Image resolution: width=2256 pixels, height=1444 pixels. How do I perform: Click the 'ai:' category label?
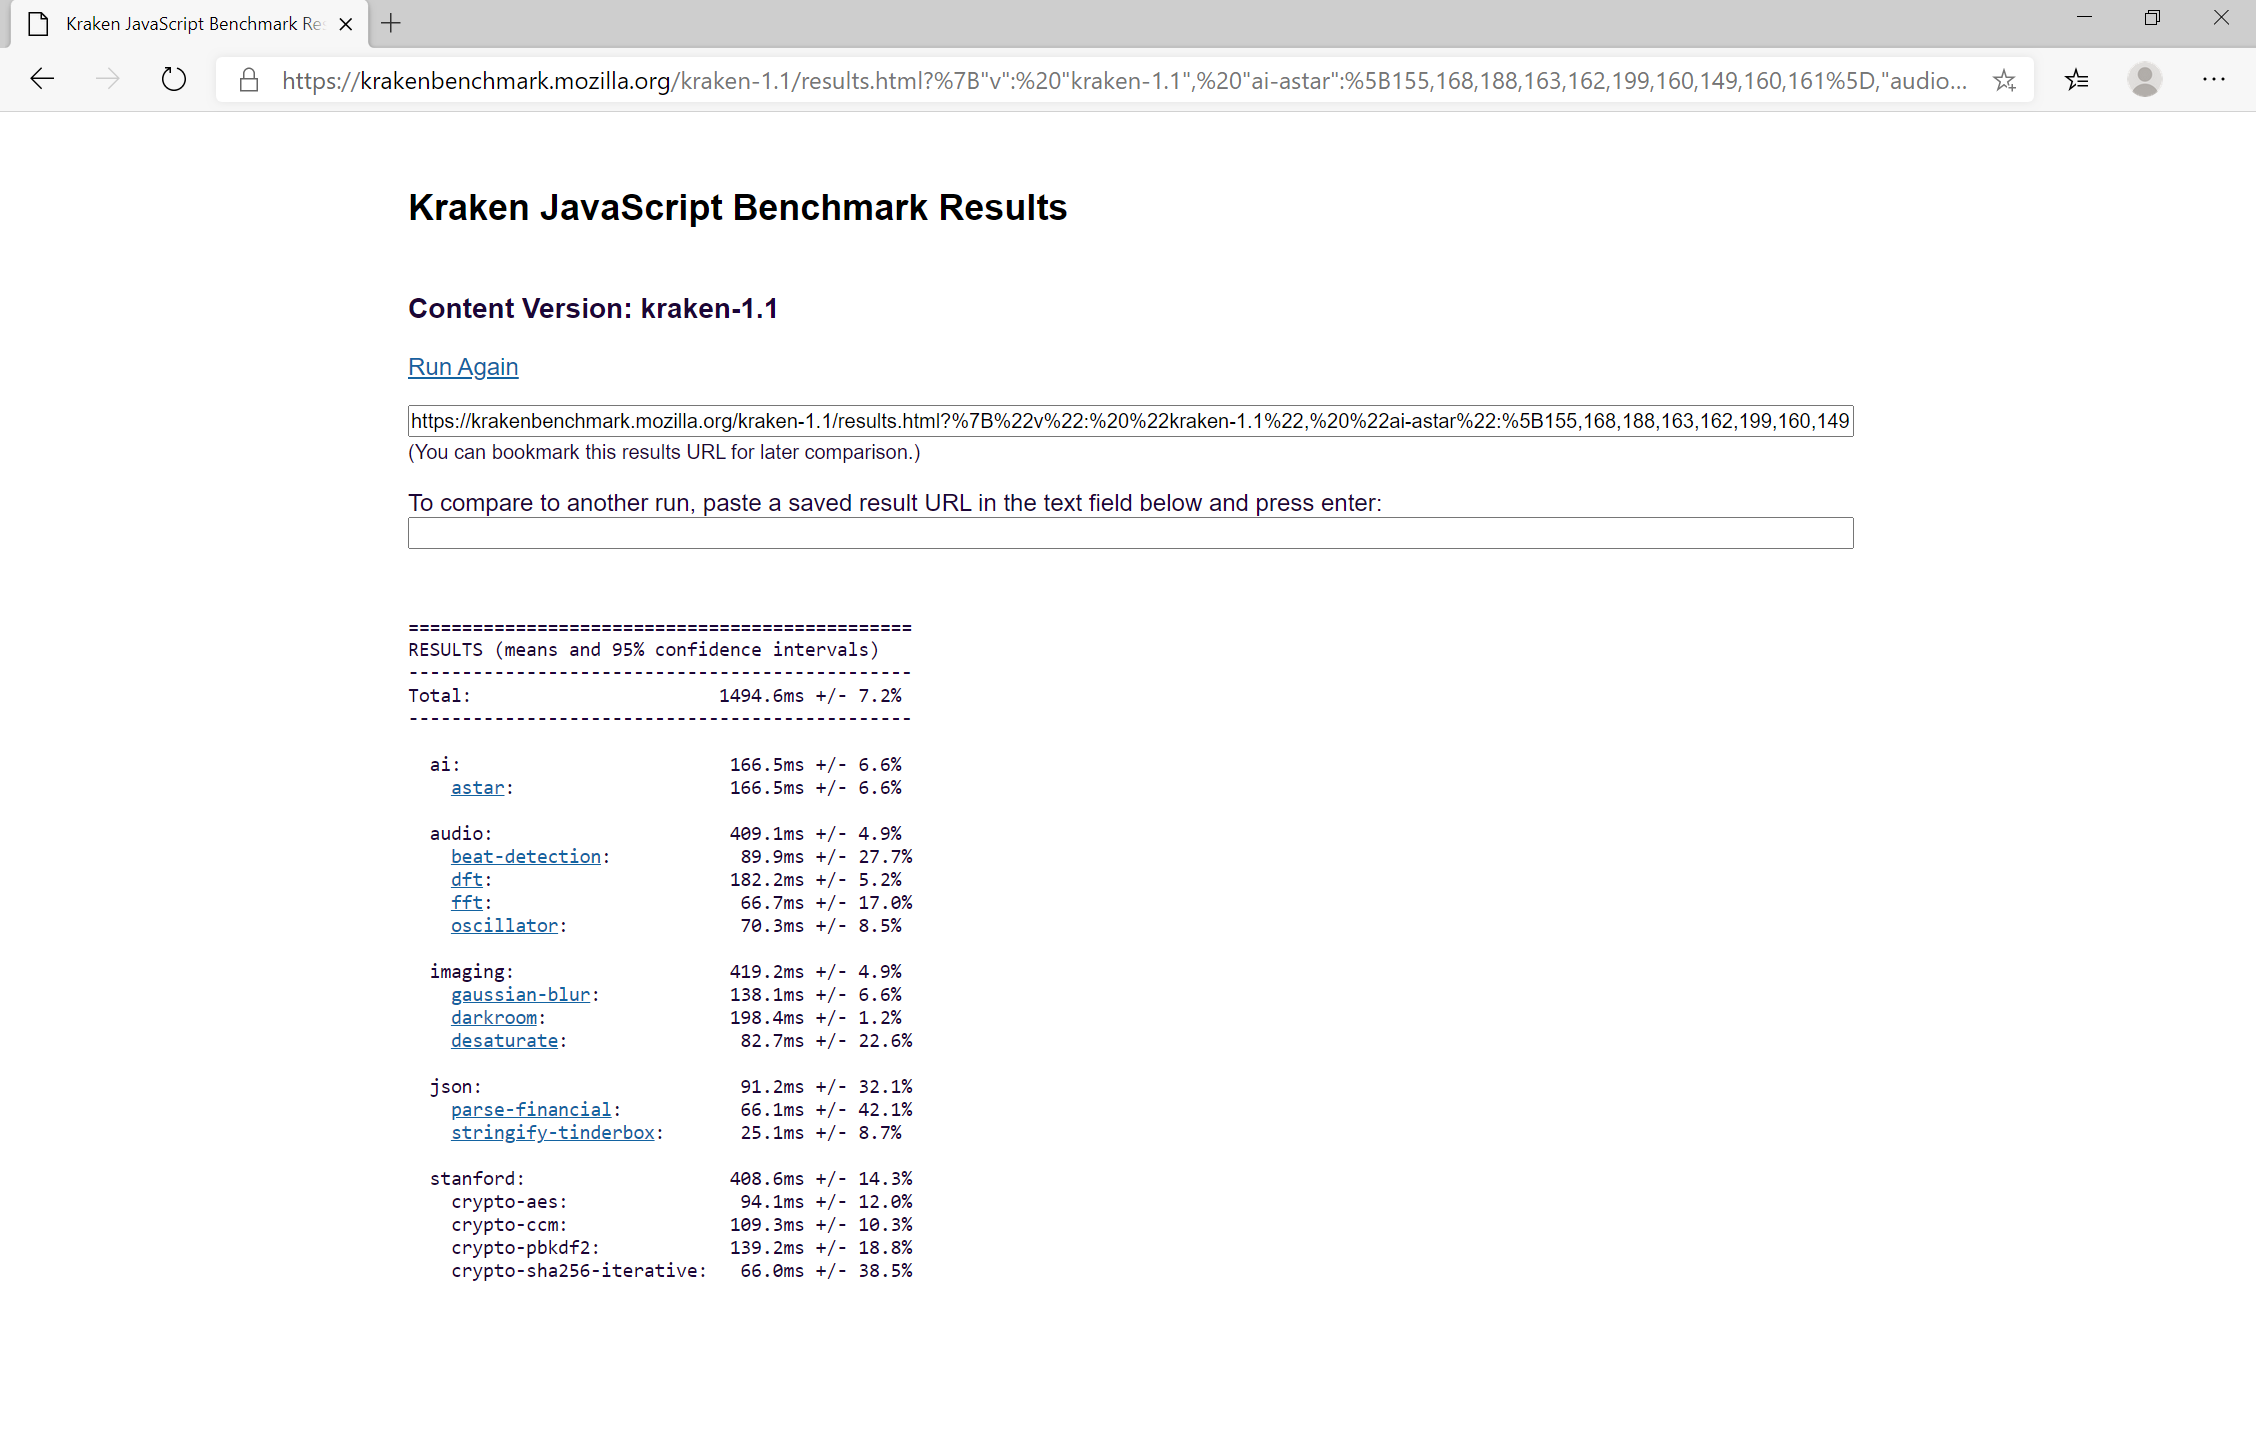445,765
